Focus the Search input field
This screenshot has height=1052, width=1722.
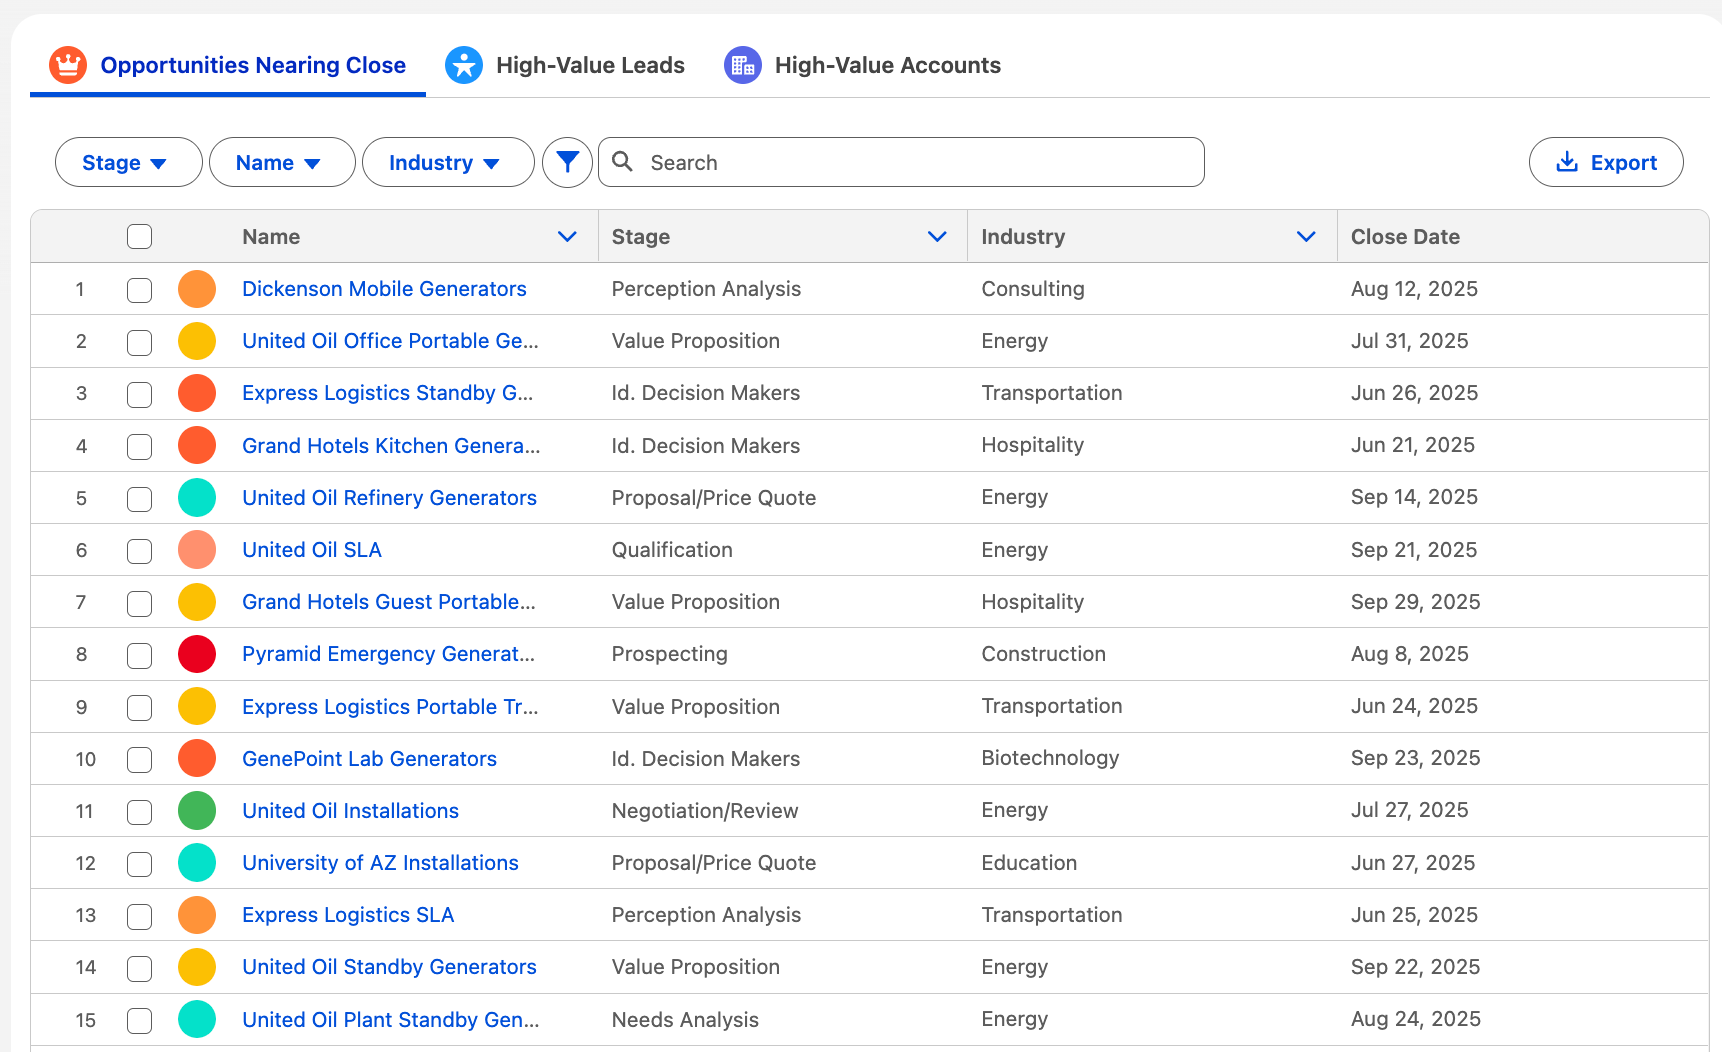(920, 162)
